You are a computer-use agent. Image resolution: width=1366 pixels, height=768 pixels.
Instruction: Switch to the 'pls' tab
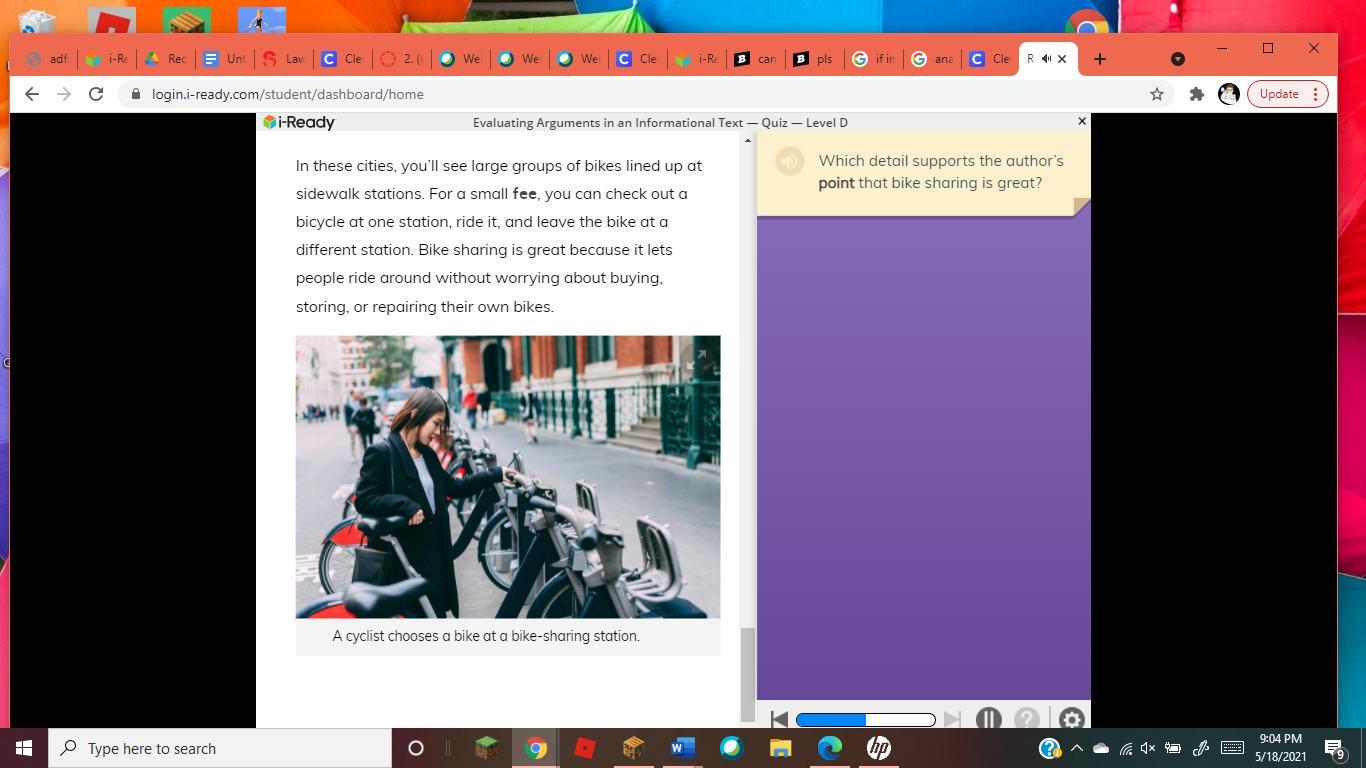click(x=815, y=59)
